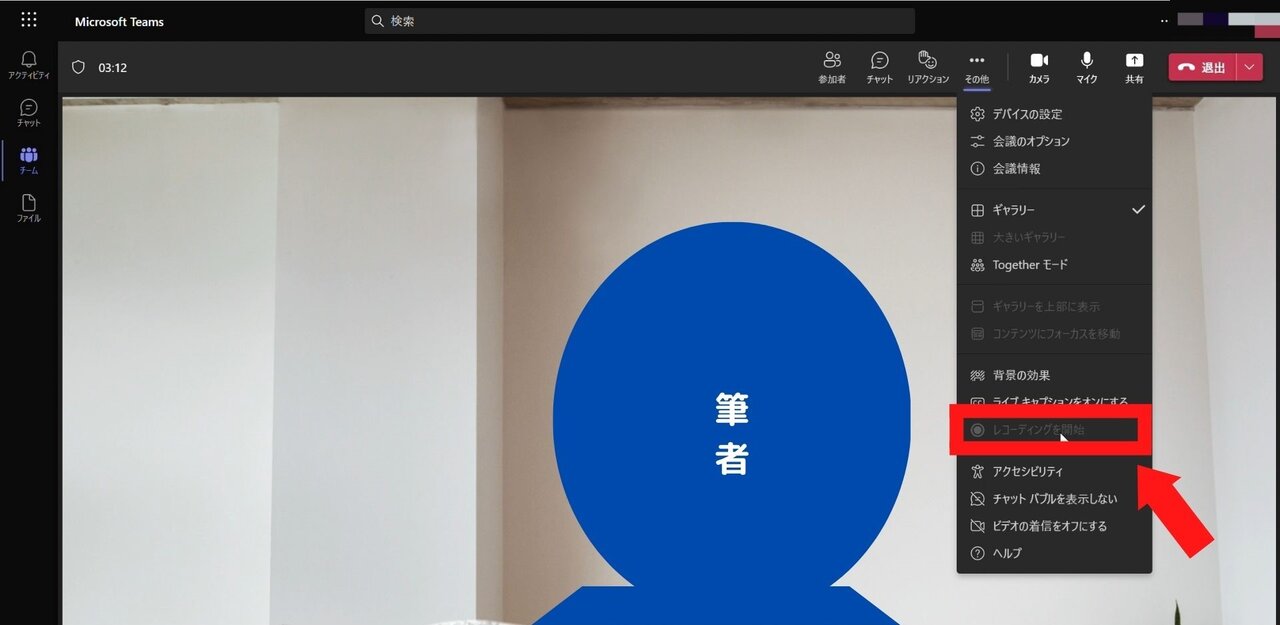The image size is (1280, 625).
Task: Open device settings (デバイスの設定)
Action: (1054, 114)
